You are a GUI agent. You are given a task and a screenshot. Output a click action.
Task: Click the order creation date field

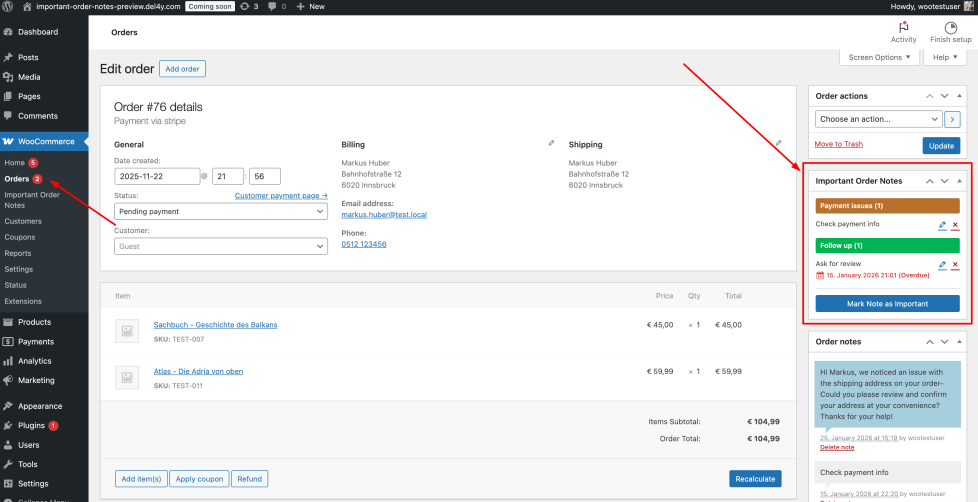pyautogui.click(x=157, y=177)
